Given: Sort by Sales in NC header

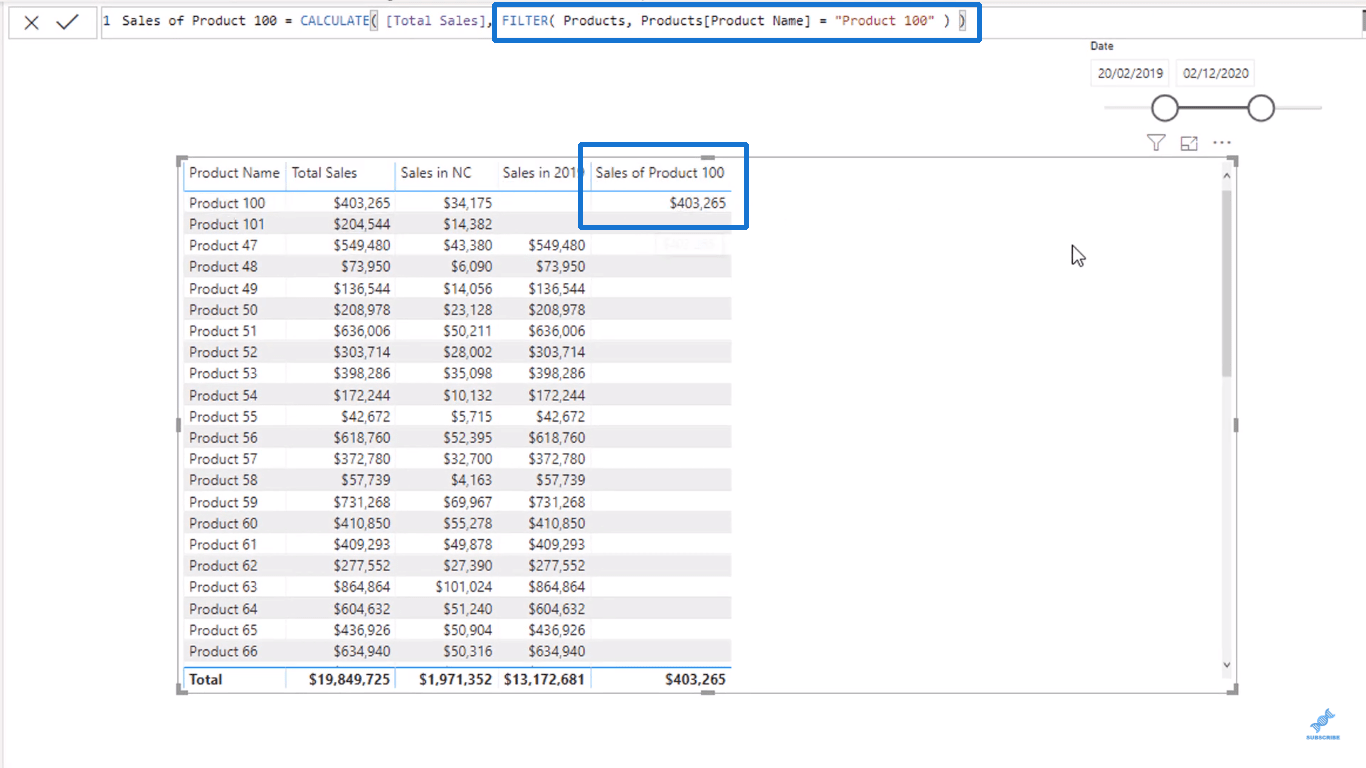Looking at the screenshot, I should (x=436, y=172).
